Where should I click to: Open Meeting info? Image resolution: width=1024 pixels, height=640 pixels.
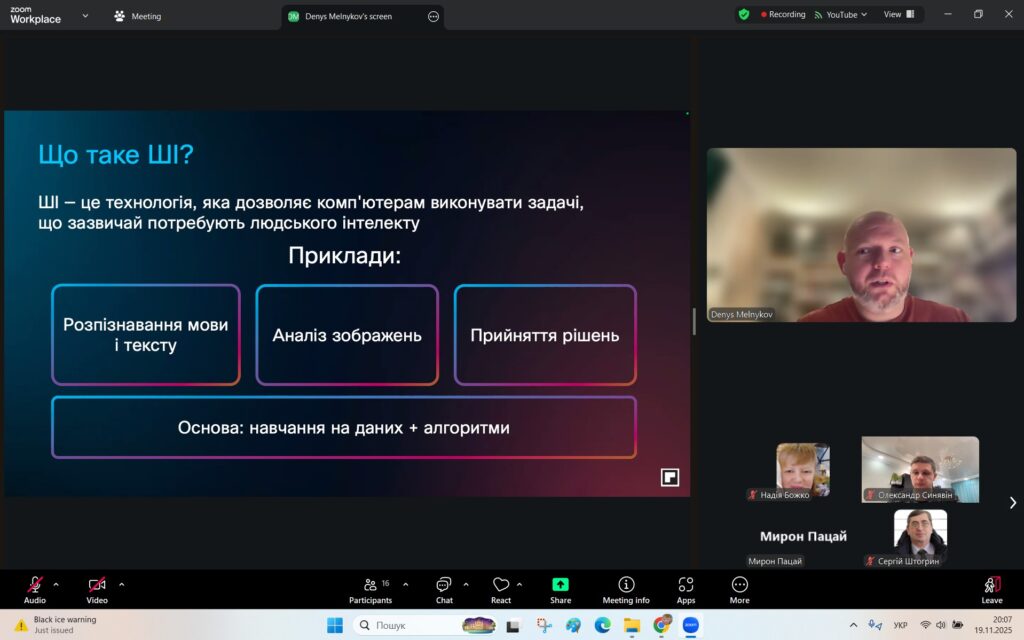(626, 589)
